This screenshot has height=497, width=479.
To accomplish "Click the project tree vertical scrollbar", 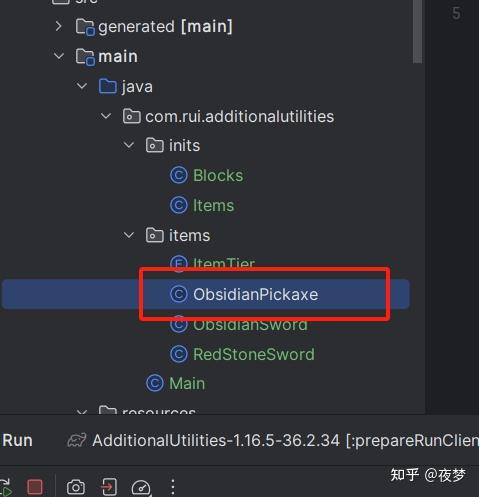I will tap(417, 32).
